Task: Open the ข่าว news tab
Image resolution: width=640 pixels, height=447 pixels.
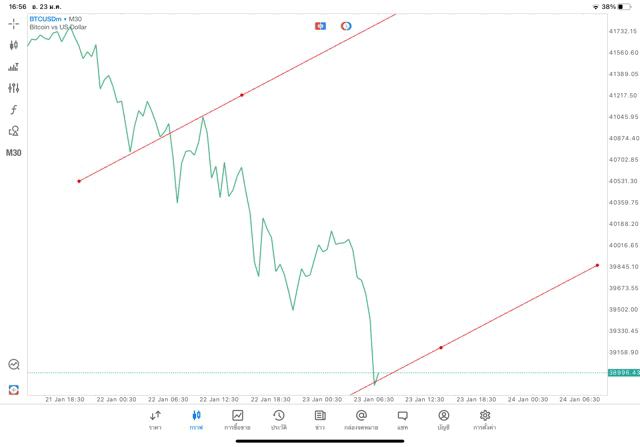Action: [x=319, y=420]
